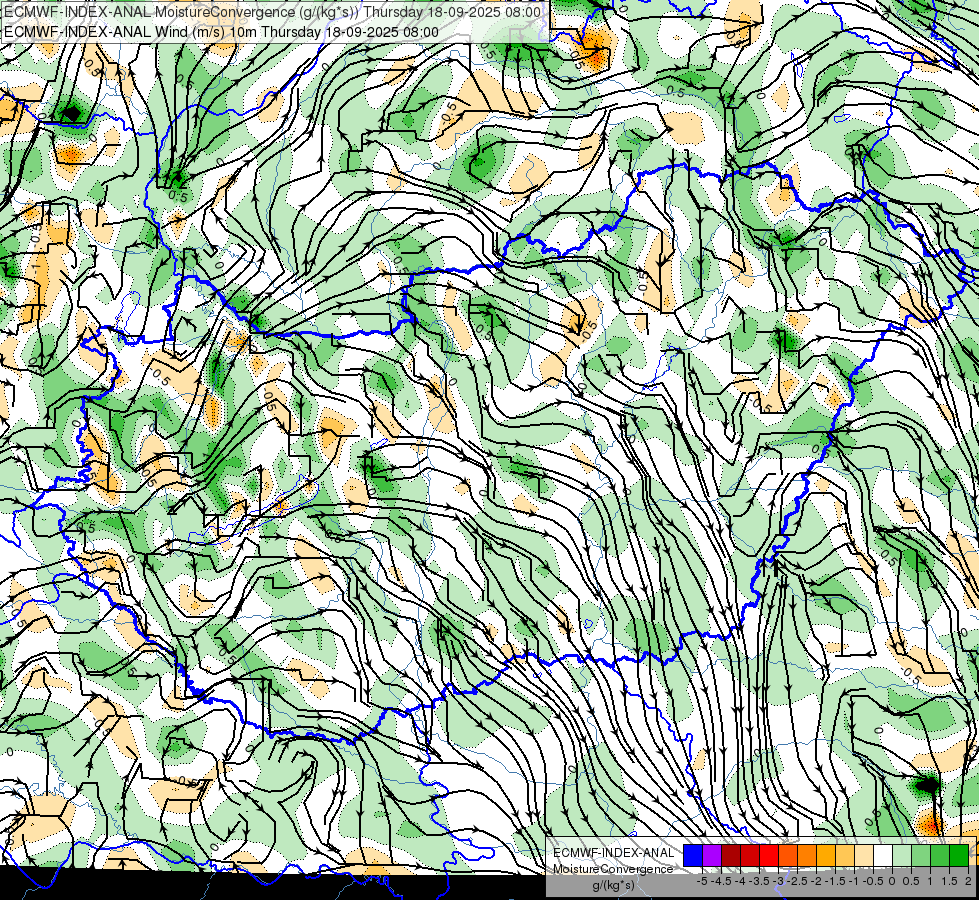Click the -1.5 tick label on the legend
This screenshot has height=900, width=979.
(835, 881)
